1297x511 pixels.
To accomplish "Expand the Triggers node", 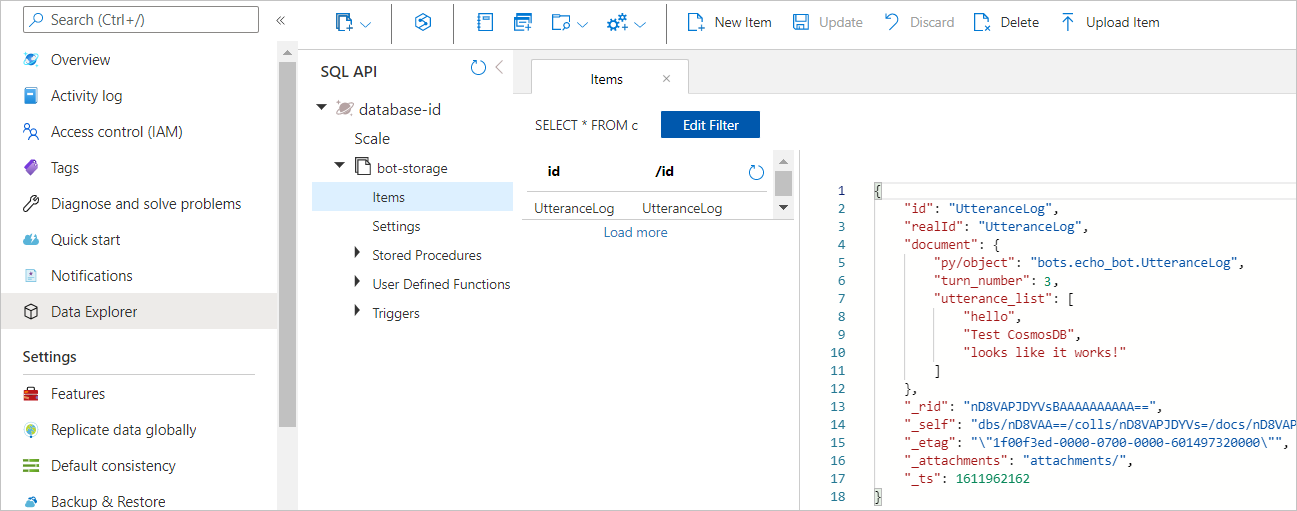I will [358, 312].
